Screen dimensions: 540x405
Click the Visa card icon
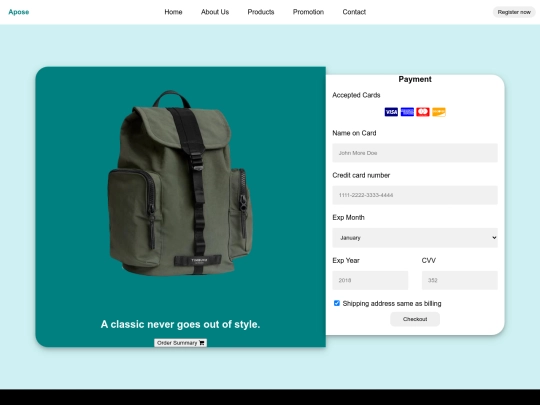tap(391, 112)
